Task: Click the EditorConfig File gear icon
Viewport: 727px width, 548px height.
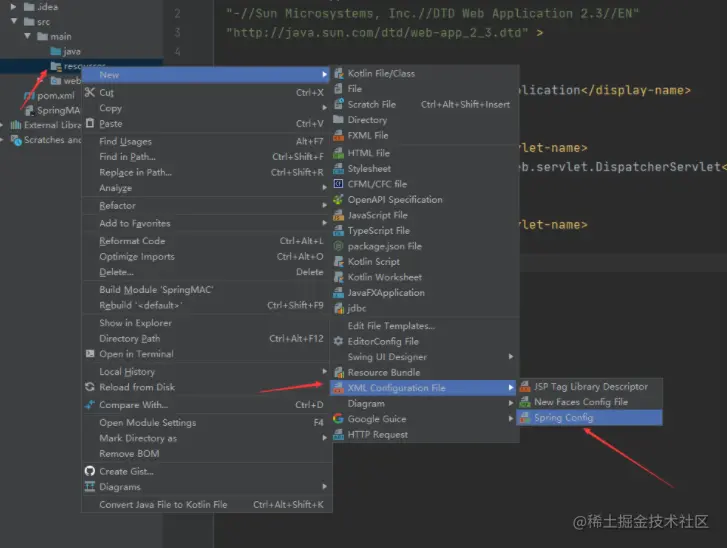Action: tap(339, 341)
